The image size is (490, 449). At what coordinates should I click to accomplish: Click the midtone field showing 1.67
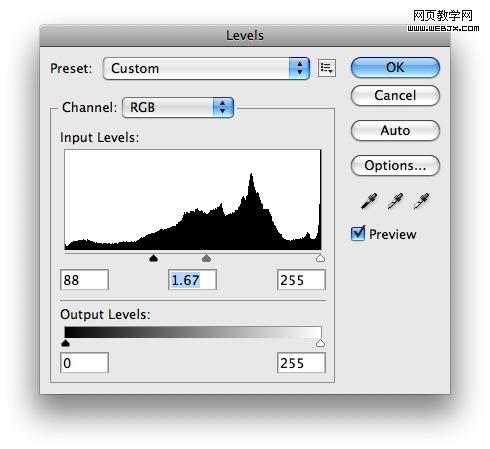point(192,280)
